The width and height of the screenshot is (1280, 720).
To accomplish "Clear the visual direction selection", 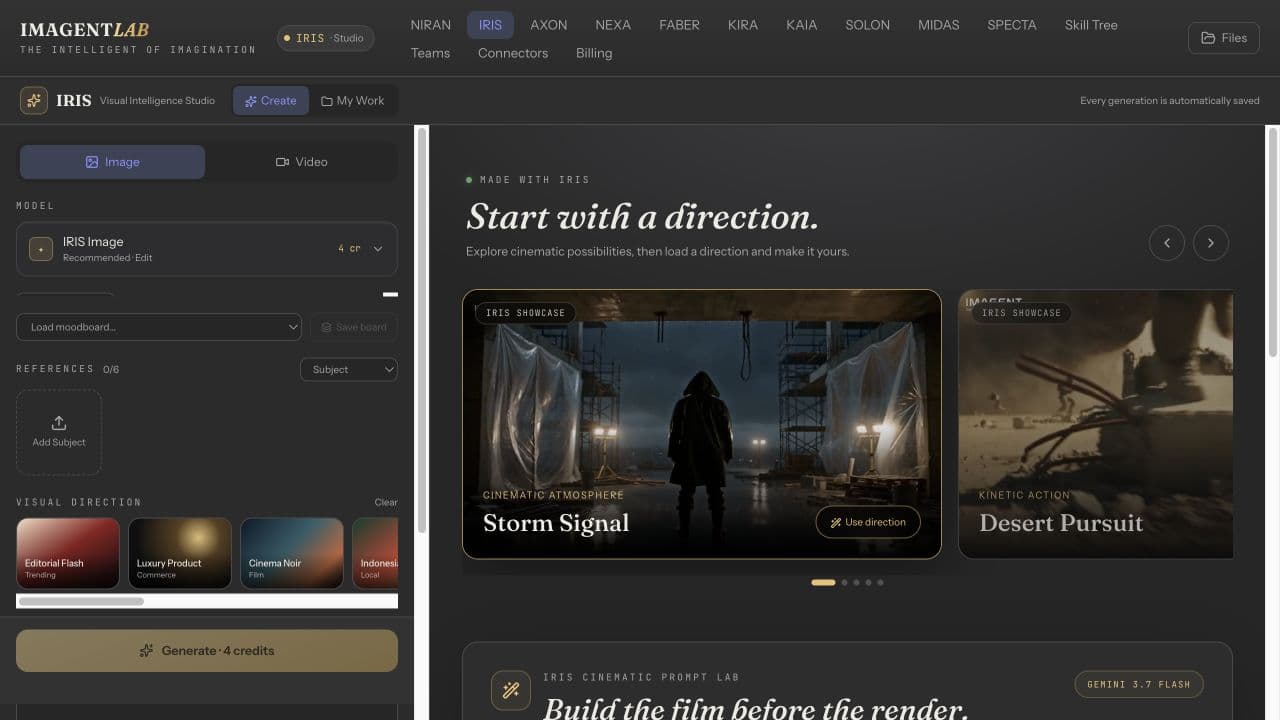I will (x=386, y=502).
